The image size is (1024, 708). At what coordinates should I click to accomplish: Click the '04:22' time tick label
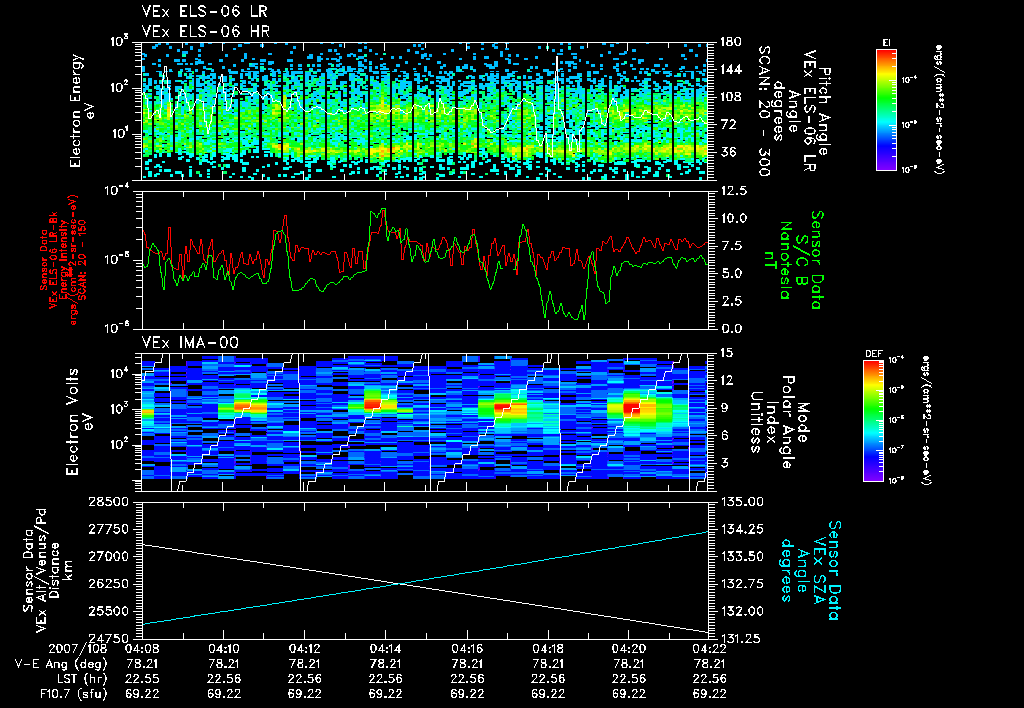pyautogui.click(x=710, y=649)
